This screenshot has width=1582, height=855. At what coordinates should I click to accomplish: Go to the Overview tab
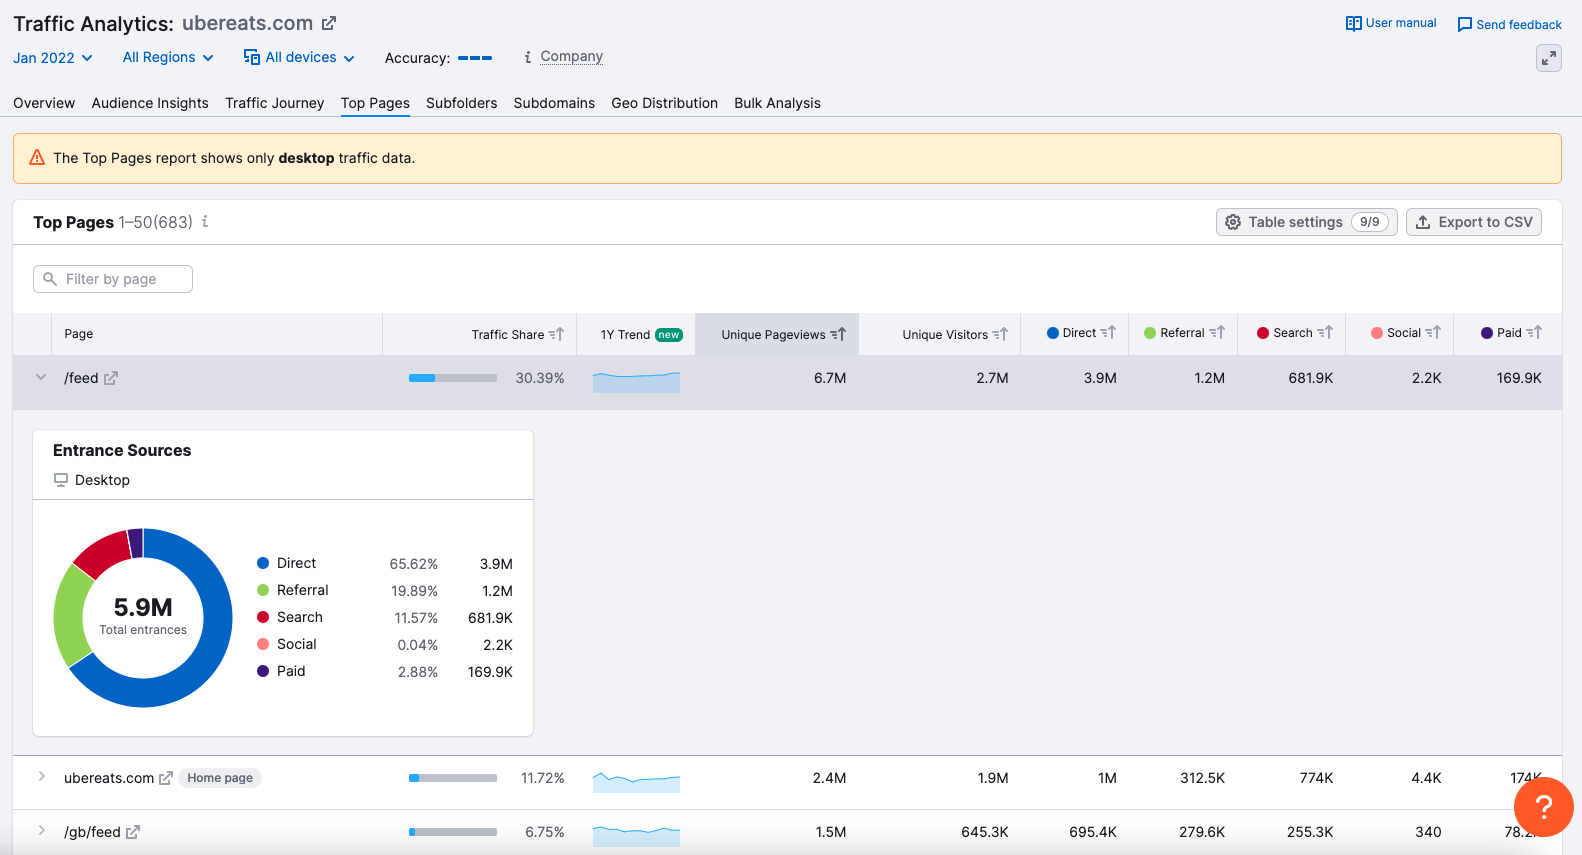(x=44, y=103)
